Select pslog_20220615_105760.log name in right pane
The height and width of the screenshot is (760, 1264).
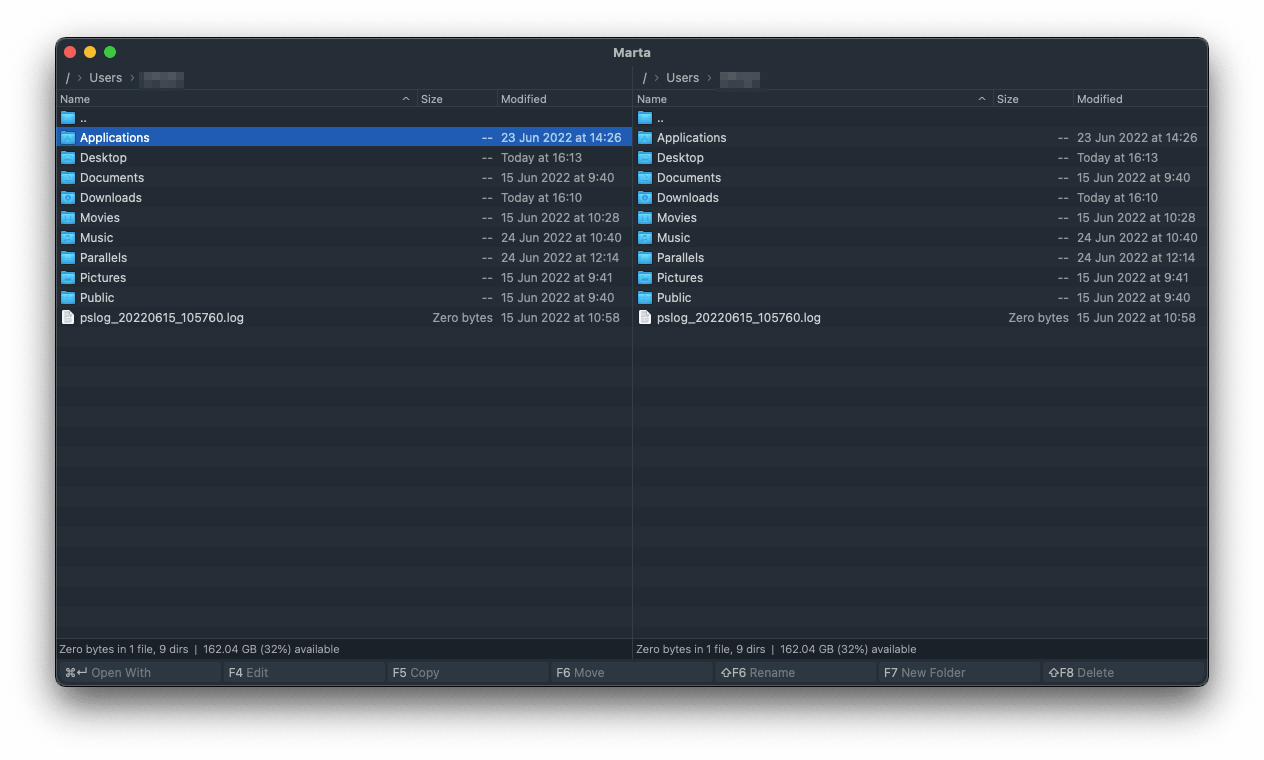(x=739, y=318)
